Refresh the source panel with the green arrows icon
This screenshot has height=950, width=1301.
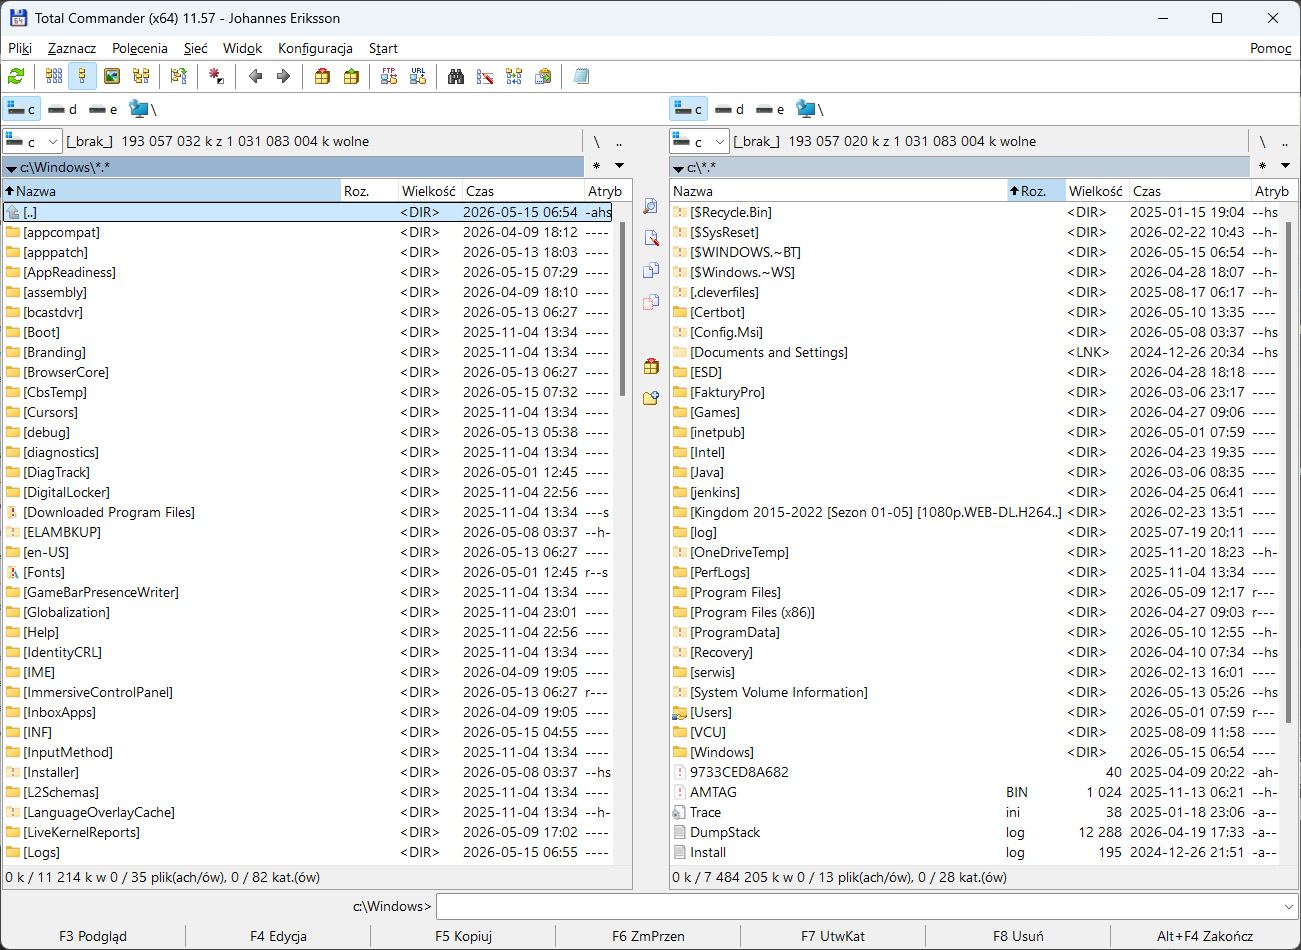click(16, 76)
